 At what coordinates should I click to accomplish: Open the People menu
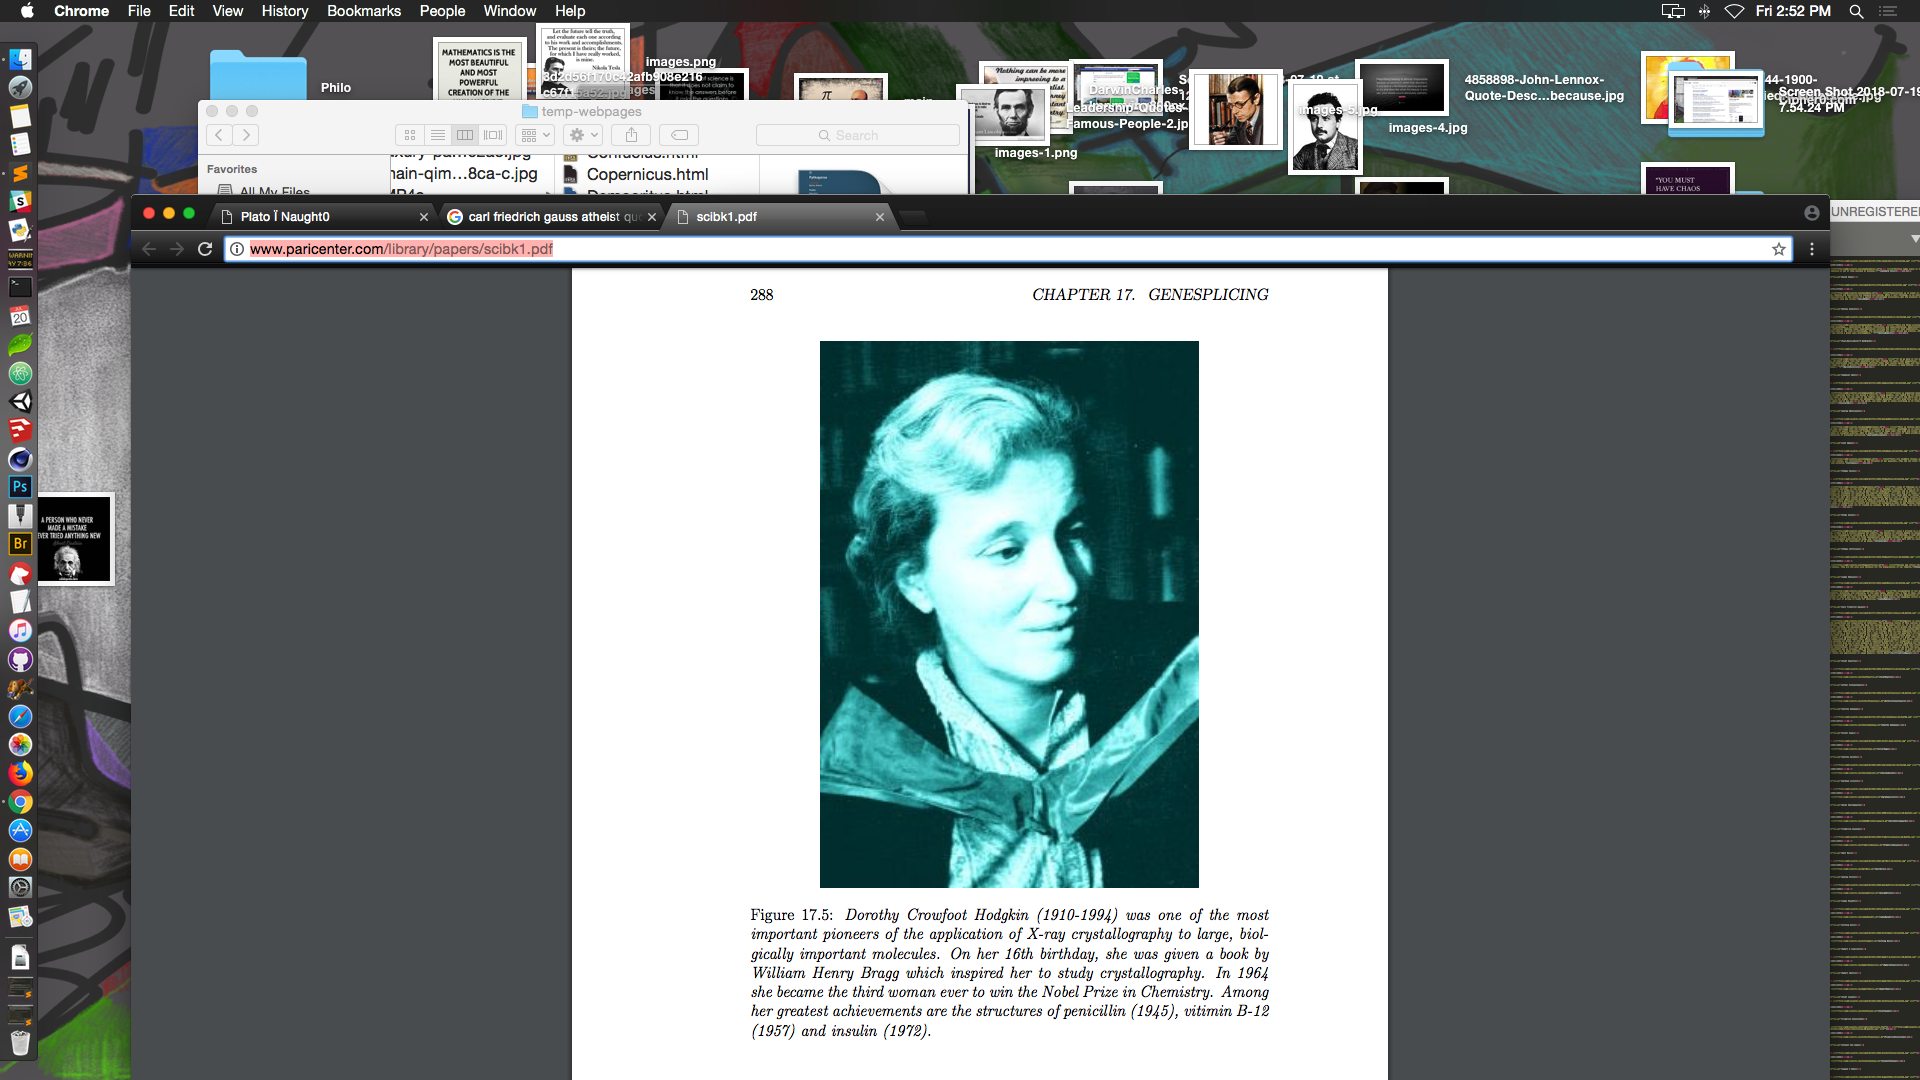442,11
